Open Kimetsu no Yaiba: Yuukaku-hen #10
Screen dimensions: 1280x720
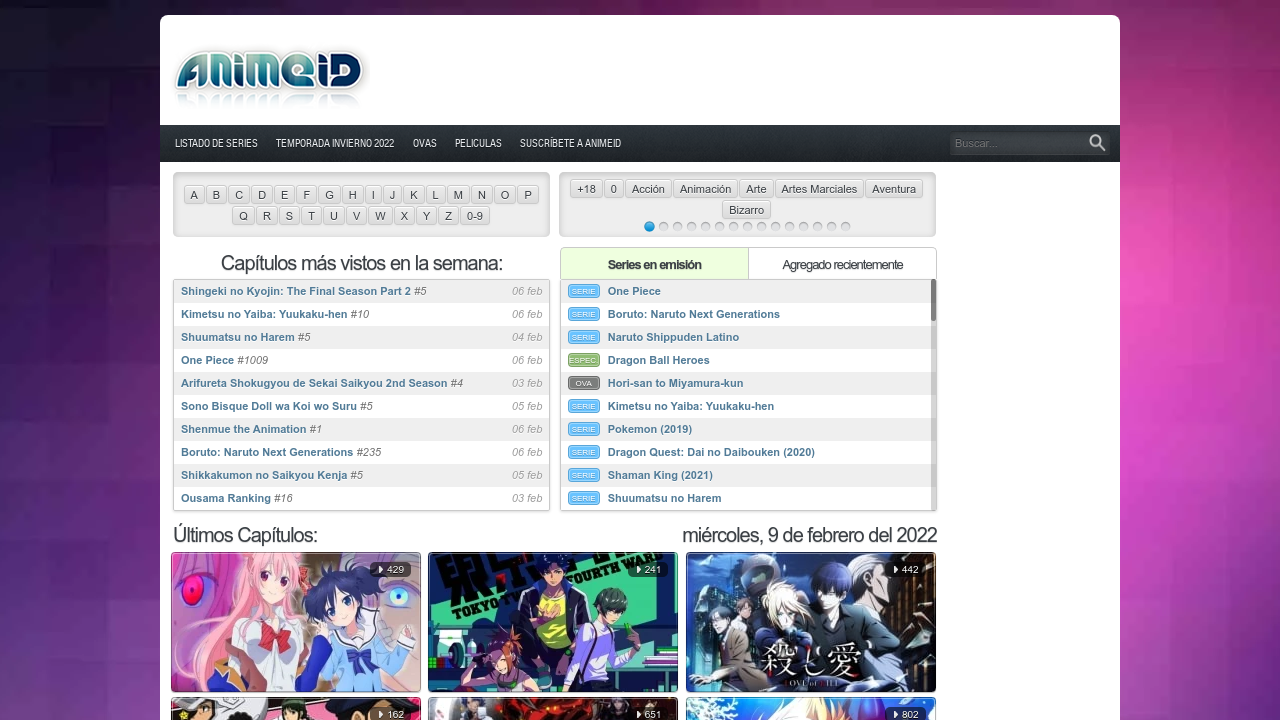(x=275, y=314)
